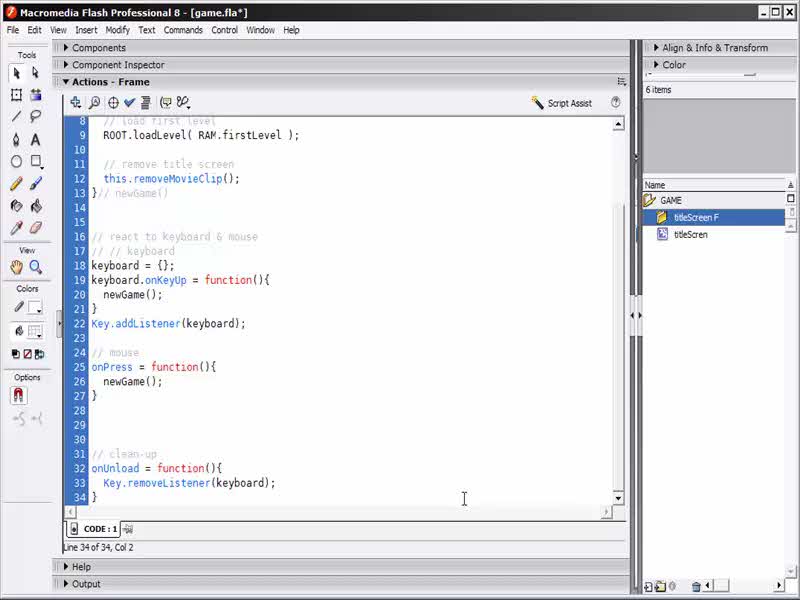Screen dimensions: 800x600
Task: Click the Check Syntax checkmark icon
Action: pos(129,102)
